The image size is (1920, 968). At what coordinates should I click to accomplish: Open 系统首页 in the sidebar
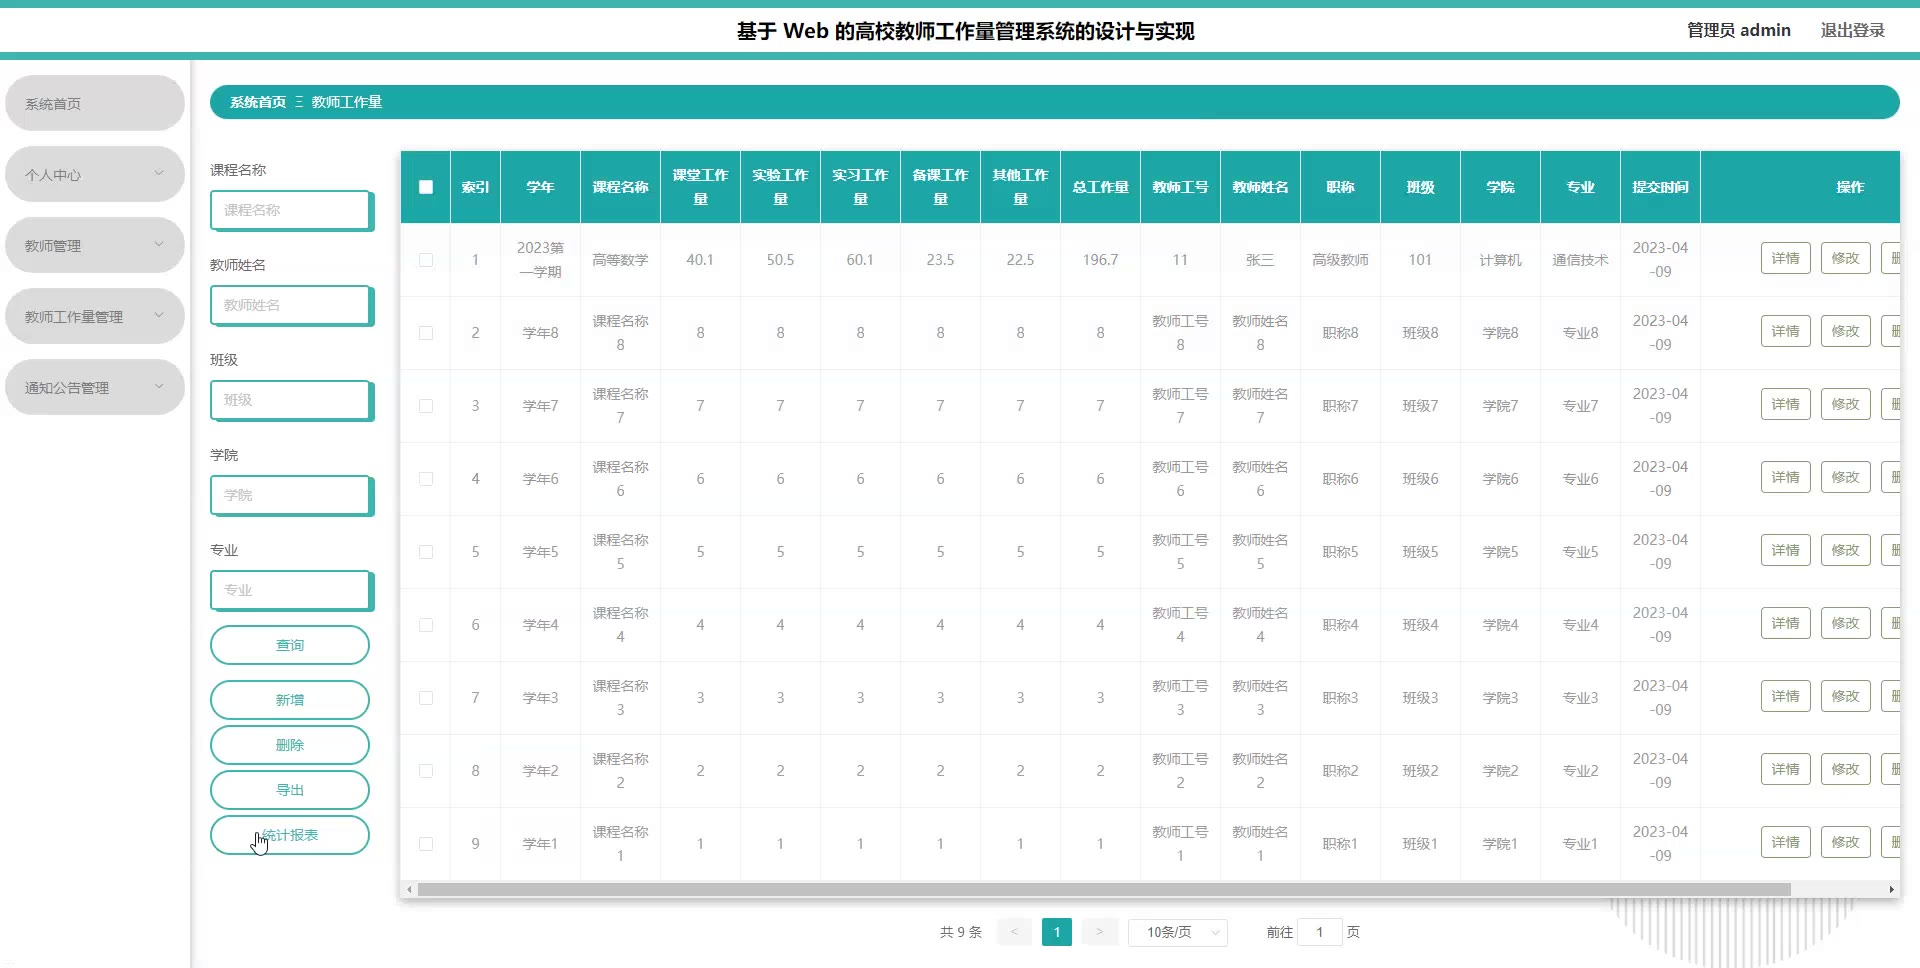pyautogui.click(x=95, y=103)
